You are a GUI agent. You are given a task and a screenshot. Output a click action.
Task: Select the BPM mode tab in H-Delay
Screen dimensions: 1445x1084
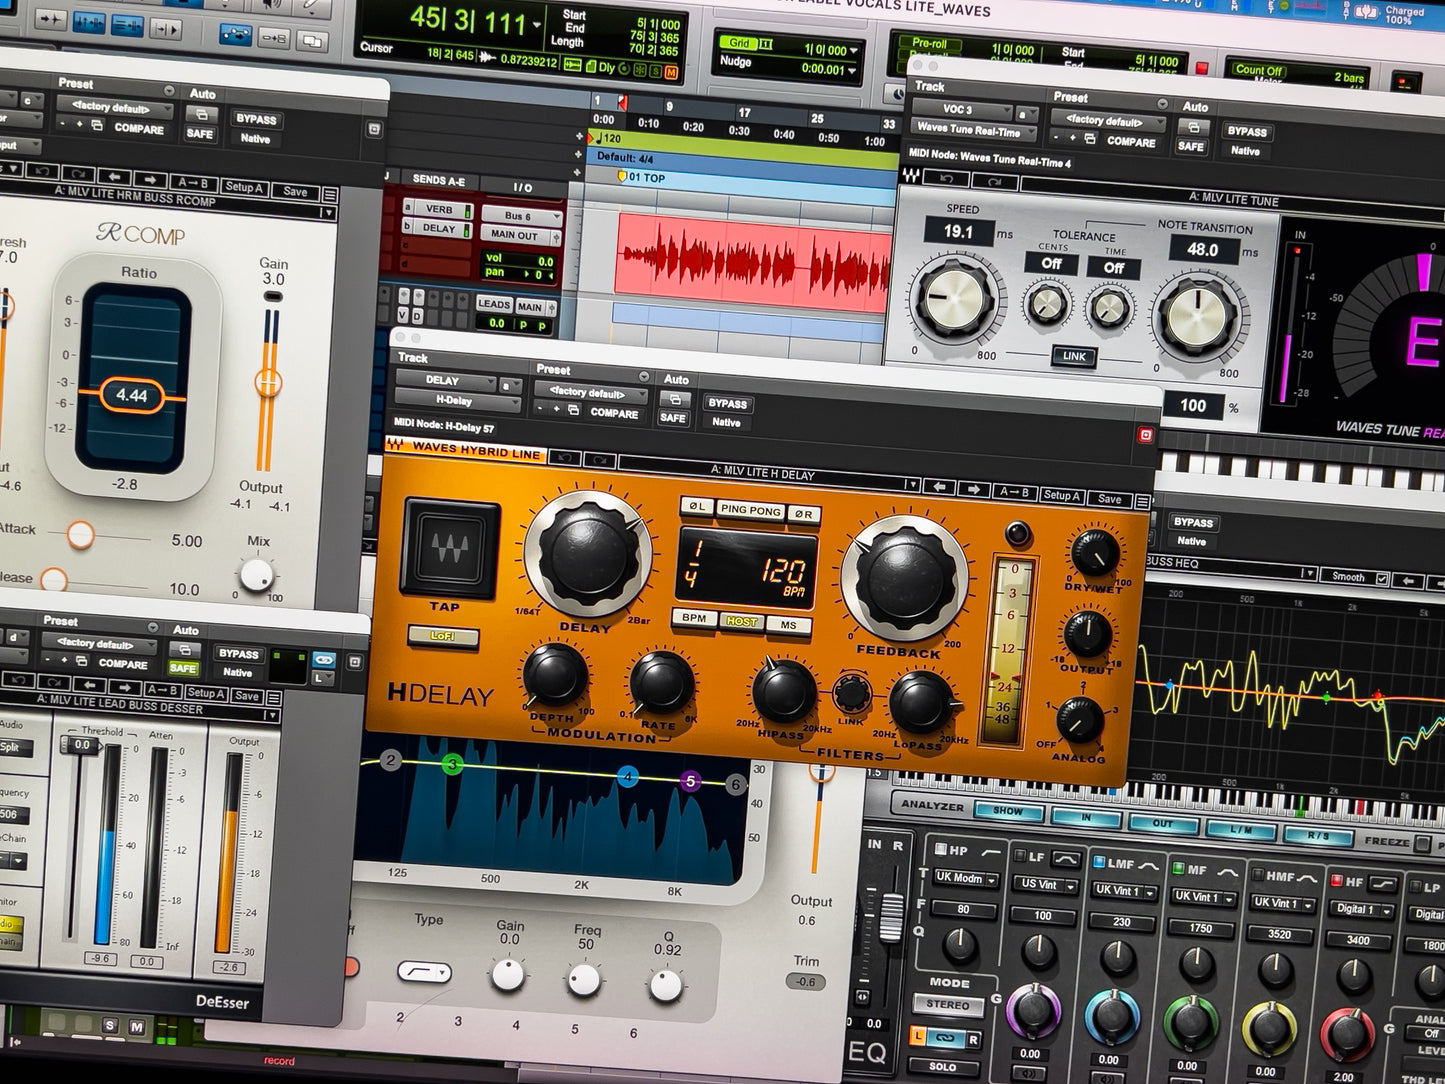[x=694, y=618]
